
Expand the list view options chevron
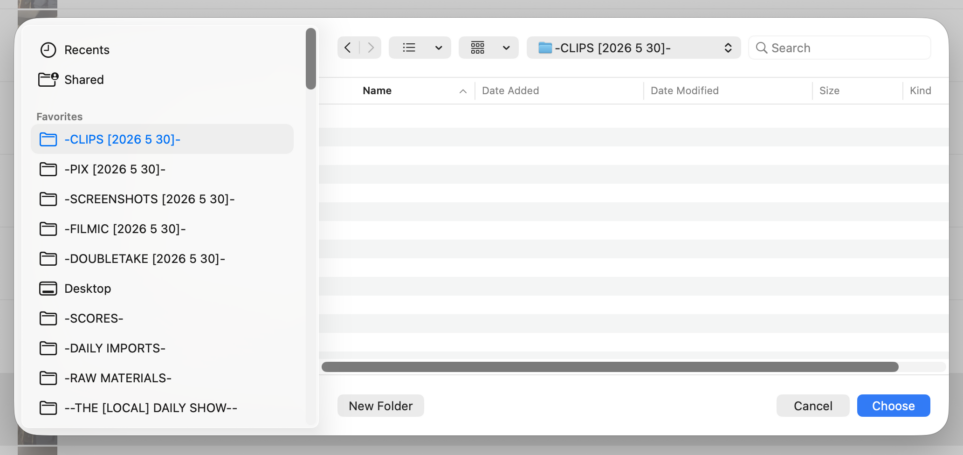[x=439, y=48]
